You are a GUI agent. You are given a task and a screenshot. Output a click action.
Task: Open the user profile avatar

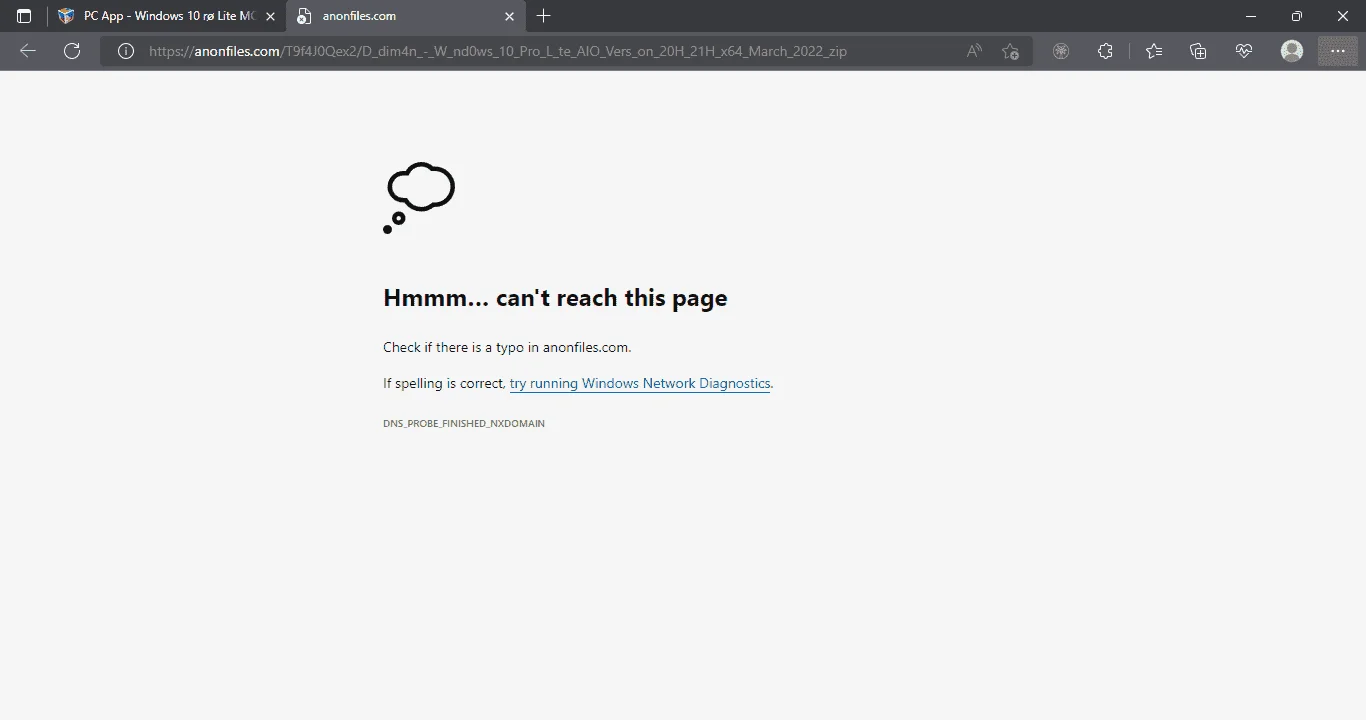click(1292, 51)
